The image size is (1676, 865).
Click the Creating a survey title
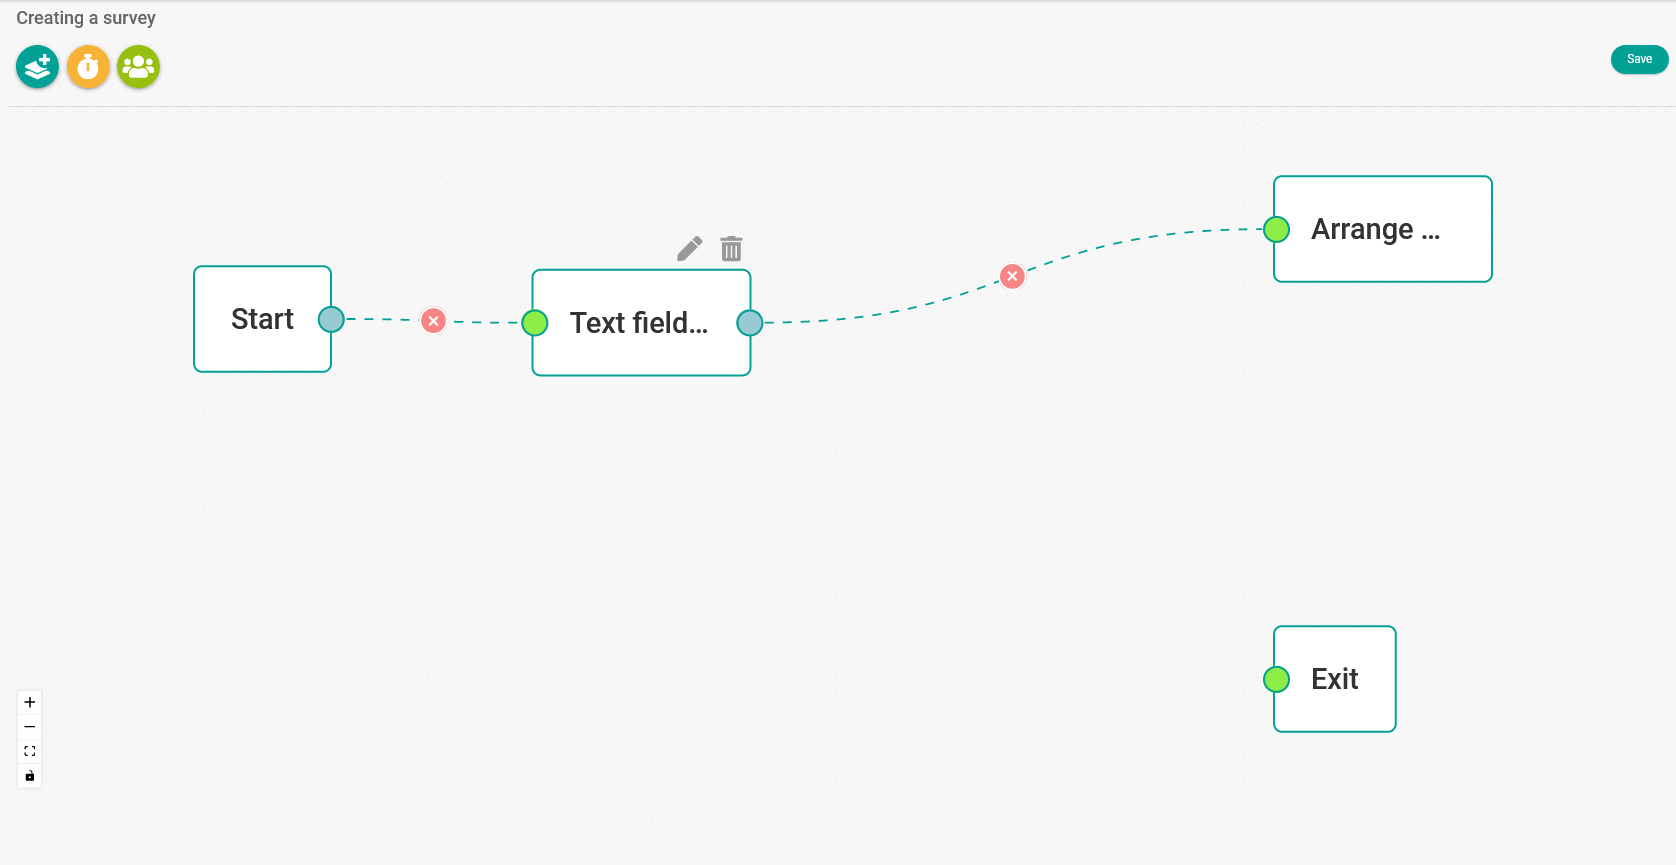pos(85,17)
